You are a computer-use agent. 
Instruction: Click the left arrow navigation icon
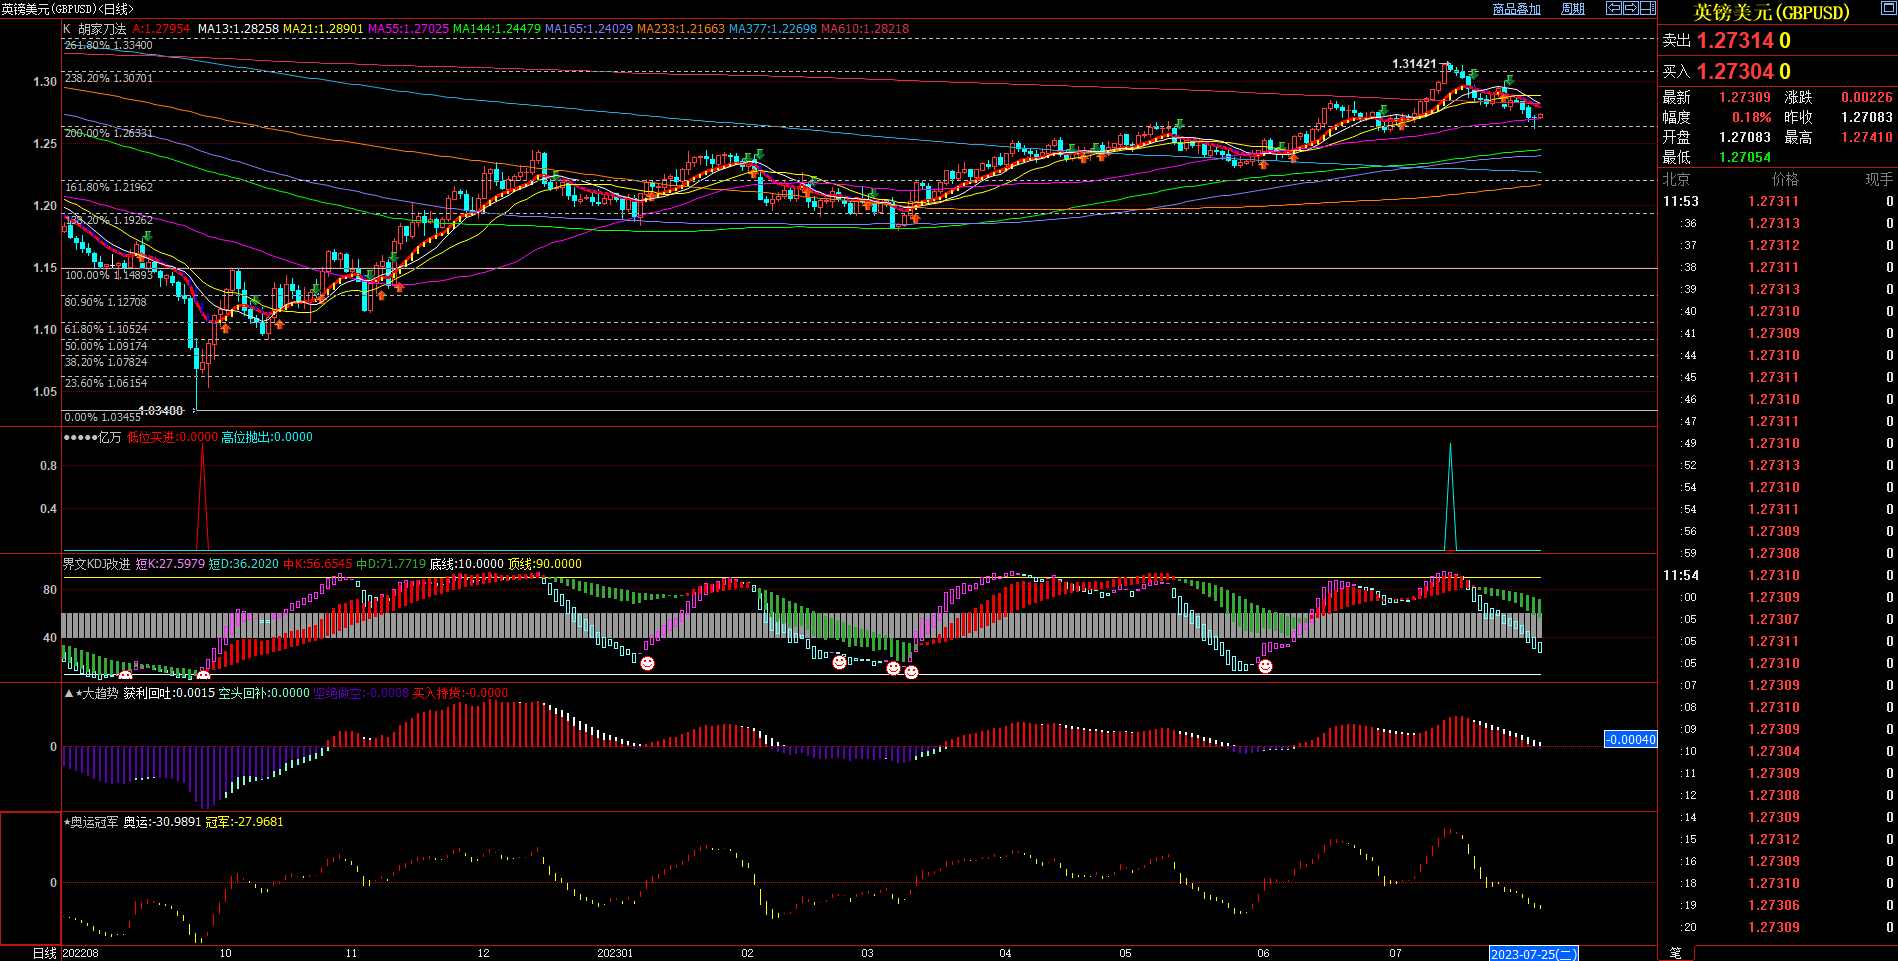(1614, 8)
